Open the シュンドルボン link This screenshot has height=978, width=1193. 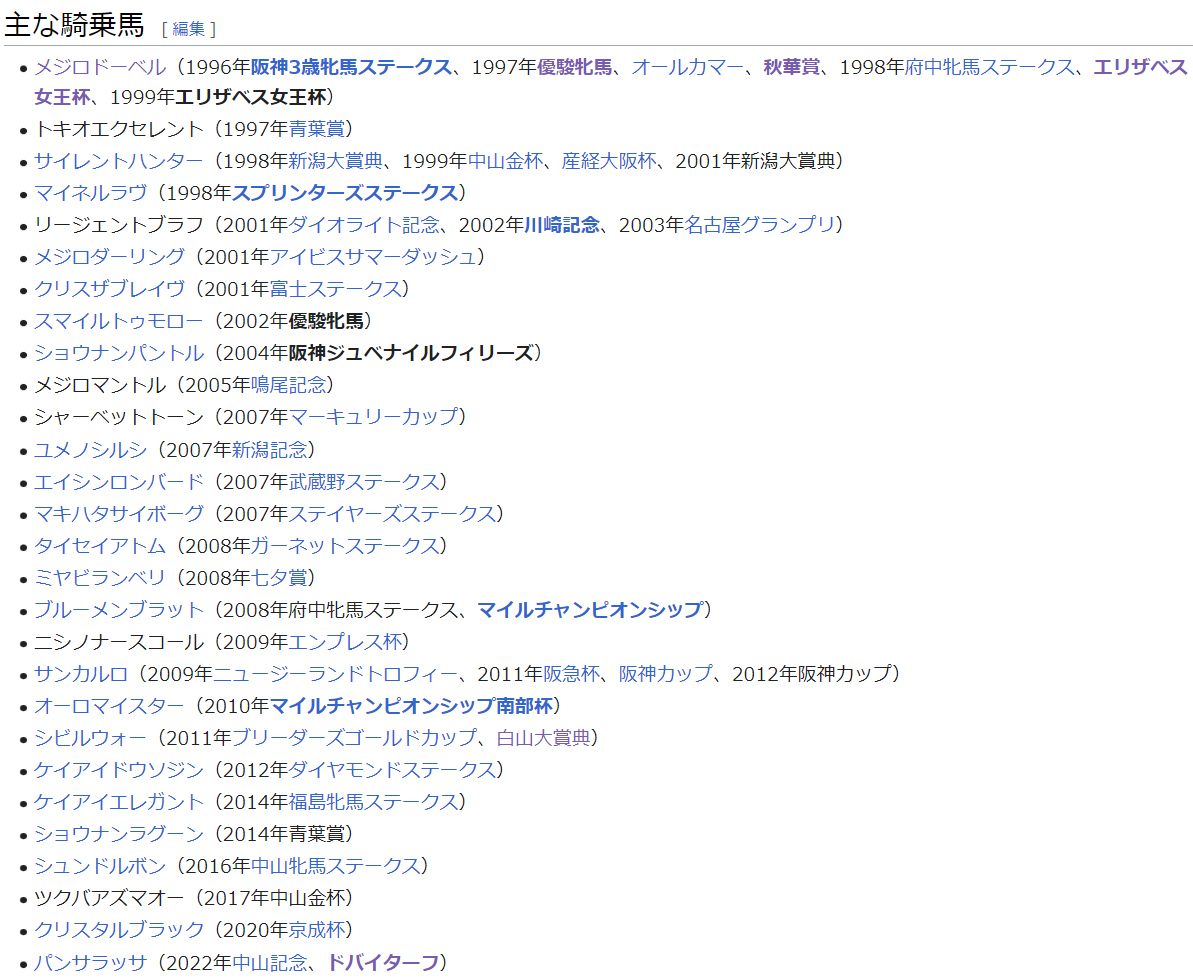pos(100,865)
